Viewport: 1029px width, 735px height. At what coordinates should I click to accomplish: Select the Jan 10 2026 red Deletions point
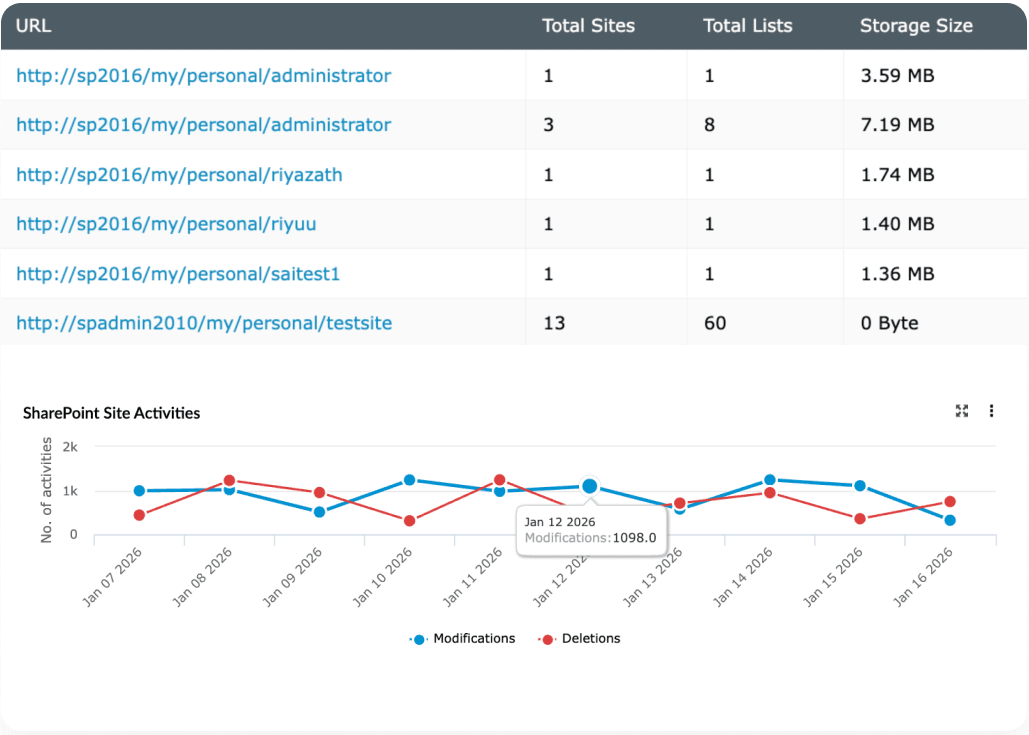(407, 519)
